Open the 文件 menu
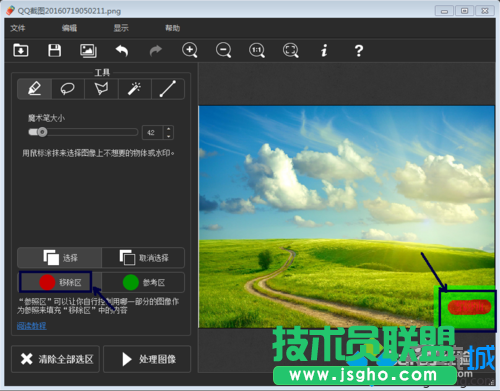 point(18,28)
